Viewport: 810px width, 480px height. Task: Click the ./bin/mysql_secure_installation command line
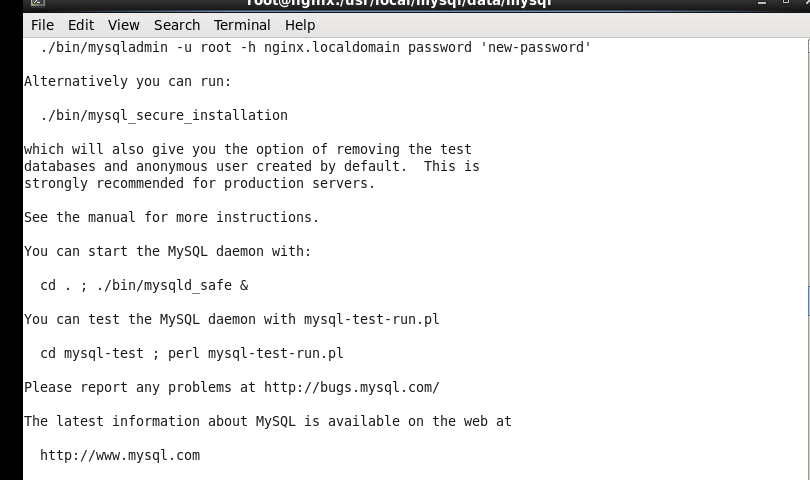(164, 115)
